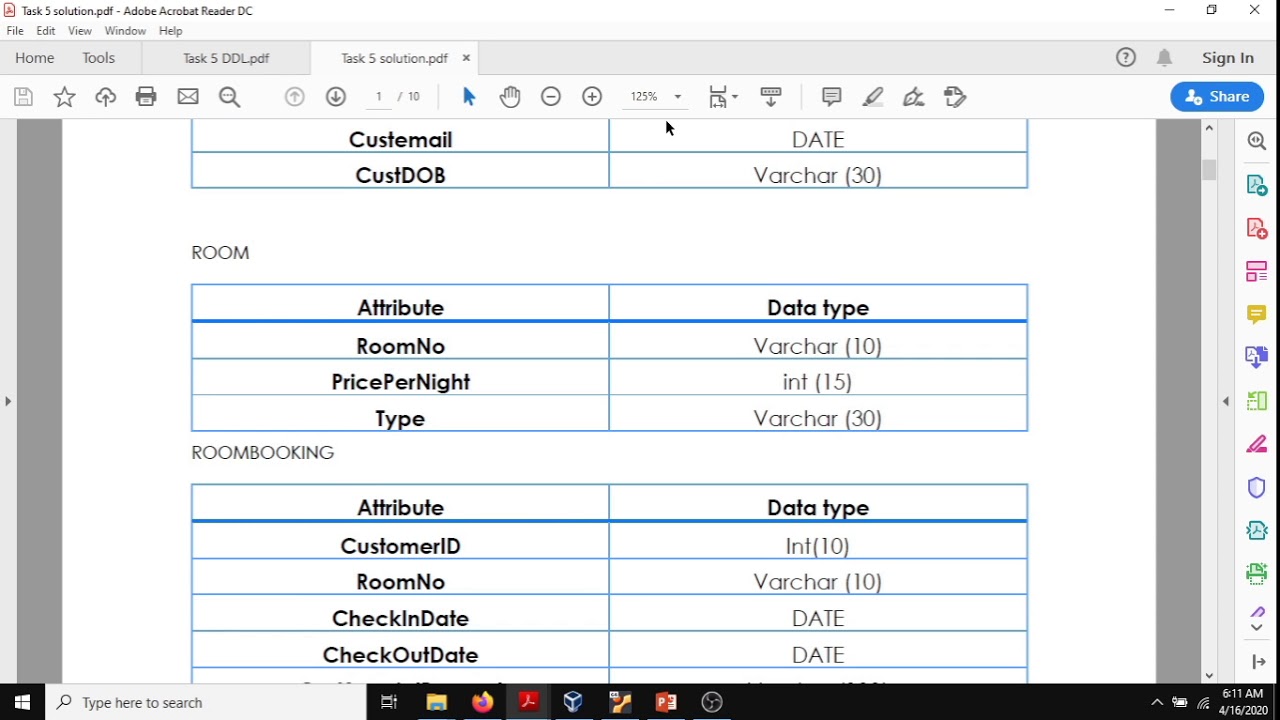Click the Sign In link
1280x720 pixels.
coord(1228,58)
